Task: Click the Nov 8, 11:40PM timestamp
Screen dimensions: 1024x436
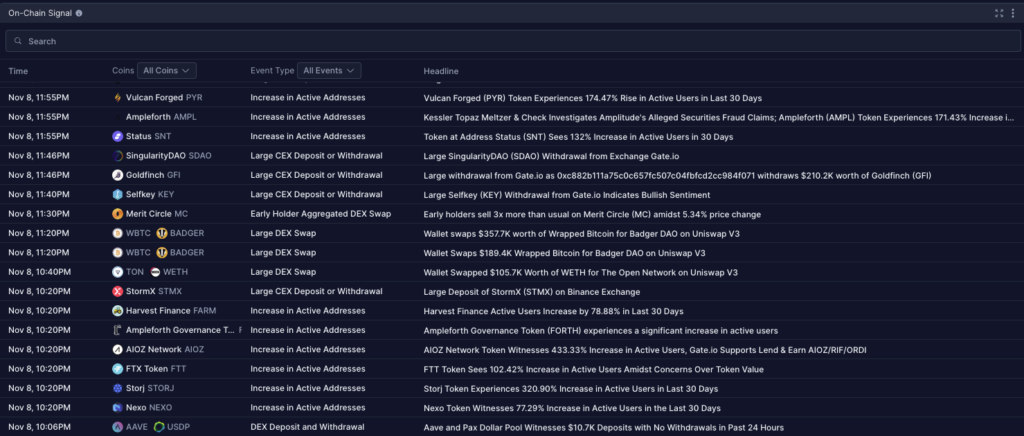Action: point(39,195)
